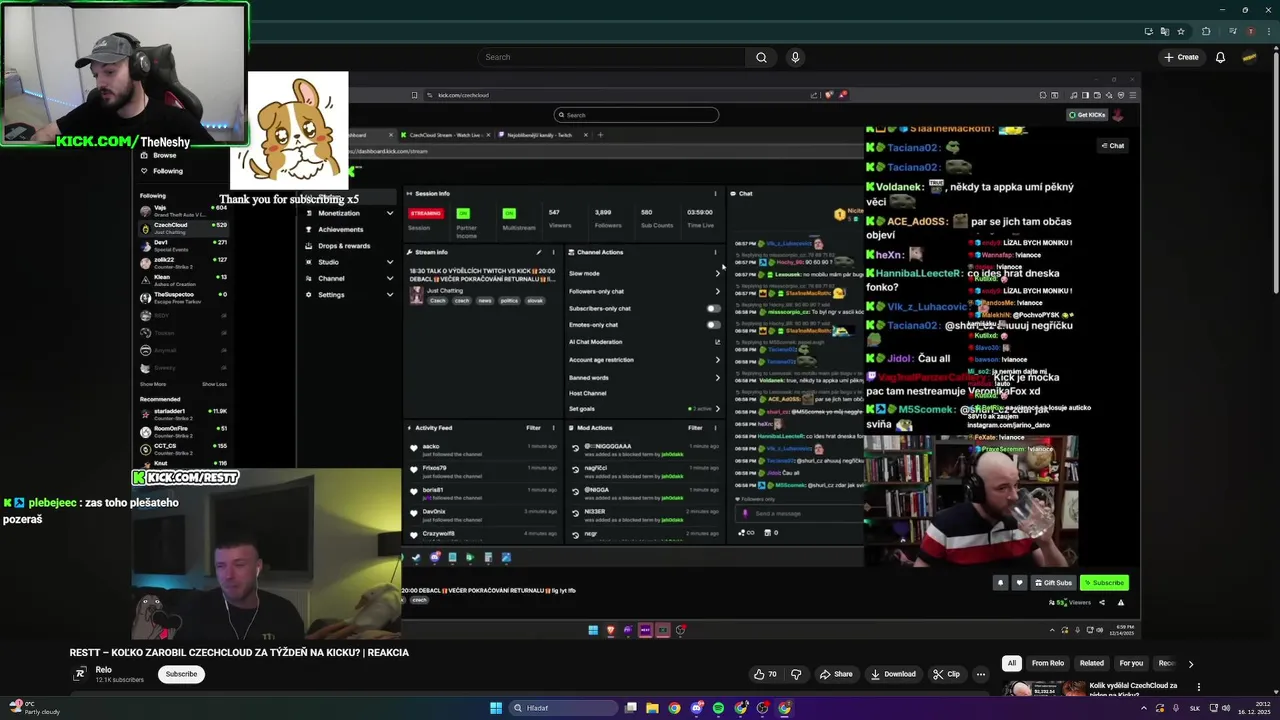Screen dimensions: 1280x720
Task: Switch to CzechCloud Stream browser tab in video
Action: 445,135
